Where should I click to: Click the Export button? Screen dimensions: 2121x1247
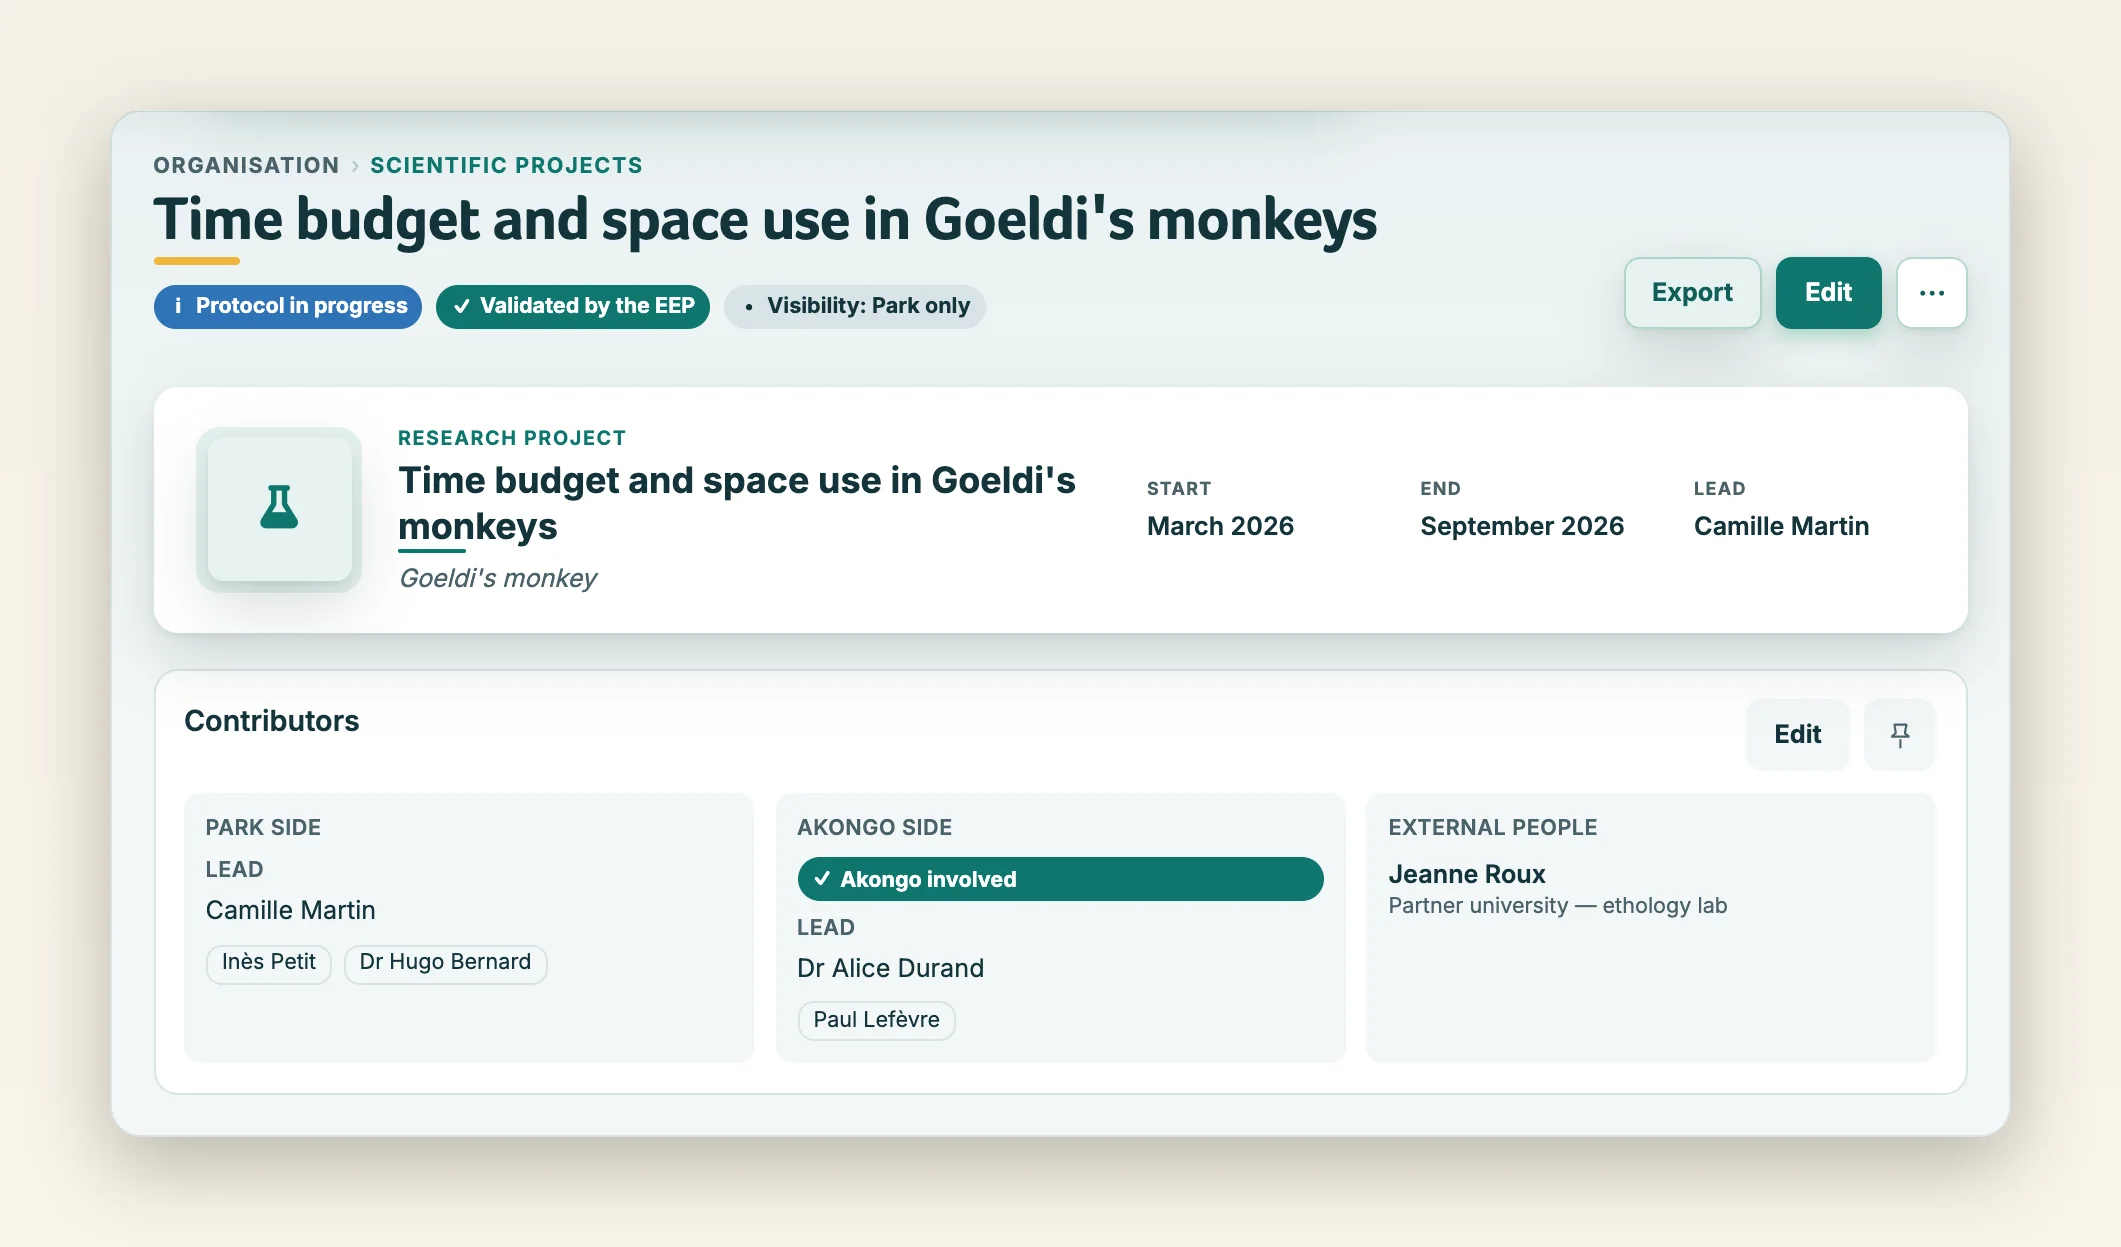point(1692,293)
